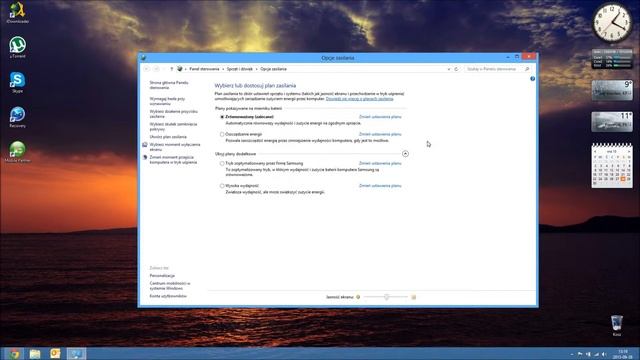Open the Recovery desktop shortcut
The height and width of the screenshot is (360, 640).
pos(17,117)
